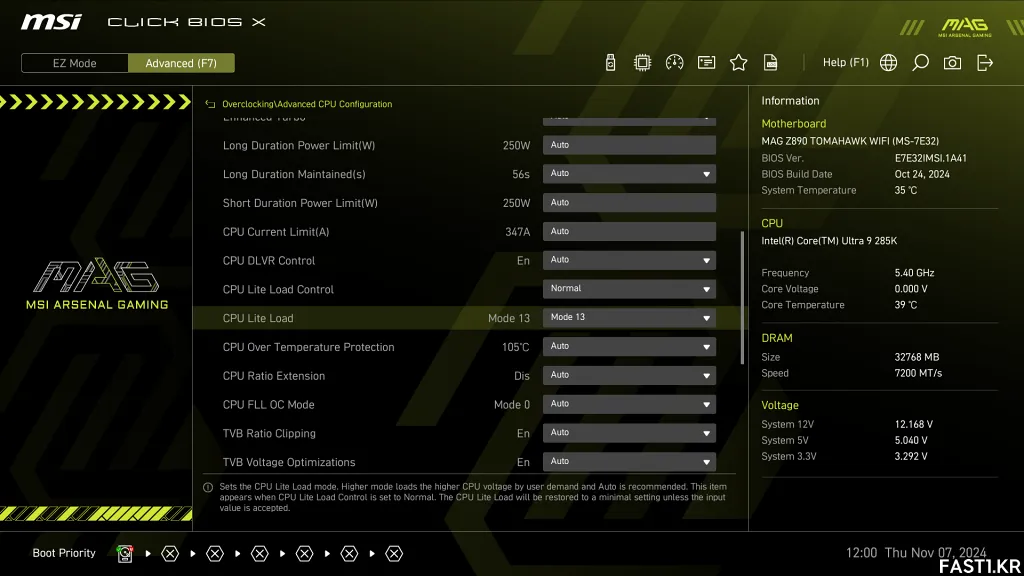Select the Advanced (F7) tab
Screen dimensions: 1024x576
pos(181,63)
